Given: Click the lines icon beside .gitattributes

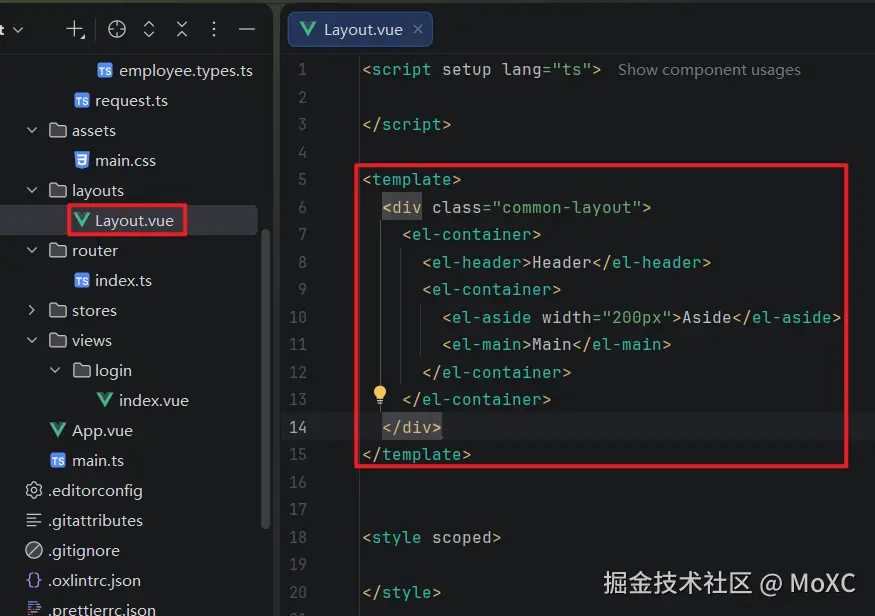Looking at the screenshot, I should pyautogui.click(x=34, y=520).
